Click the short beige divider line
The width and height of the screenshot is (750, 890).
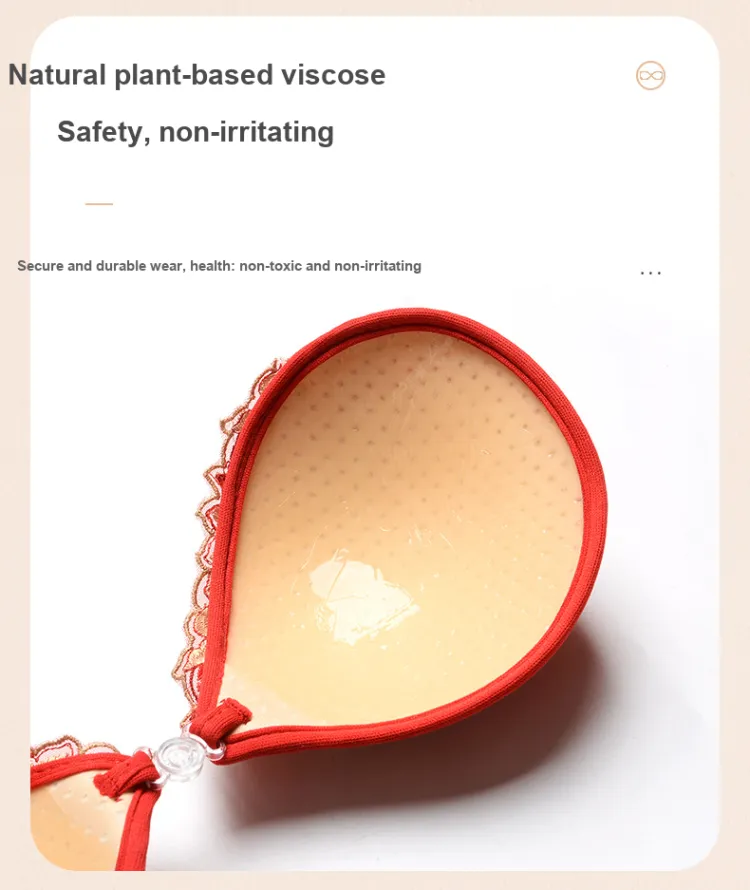(x=99, y=204)
